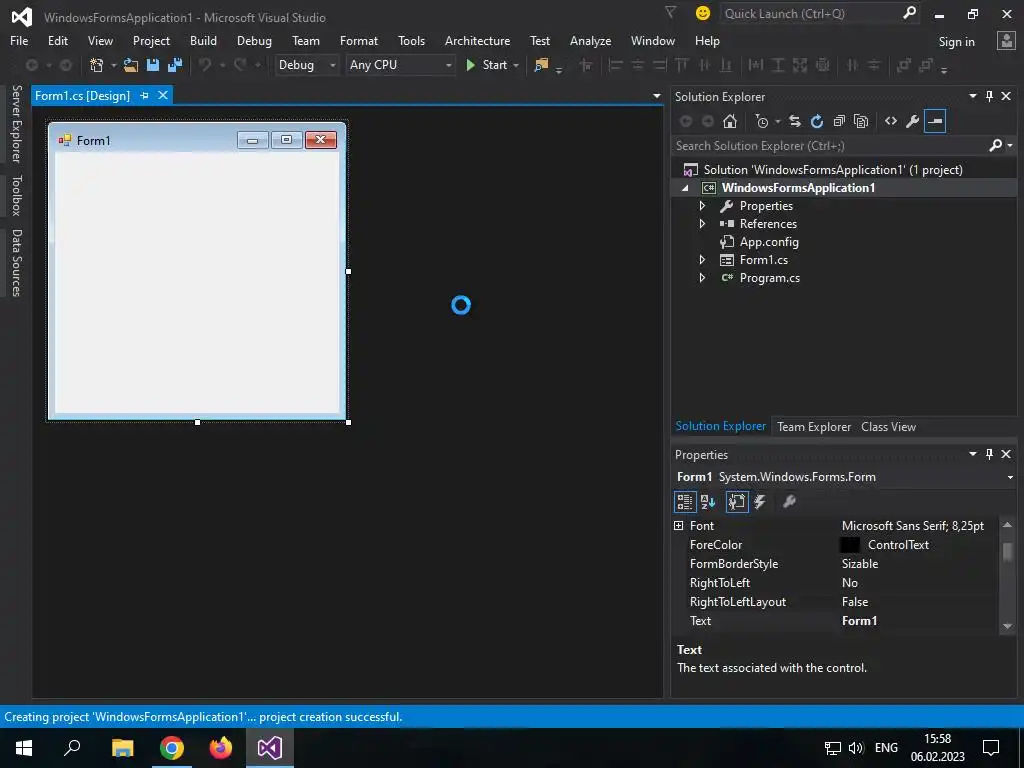Screen dimensions: 1024x768
Task: Click the Show All Files icon
Action: (x=861, y=121)
